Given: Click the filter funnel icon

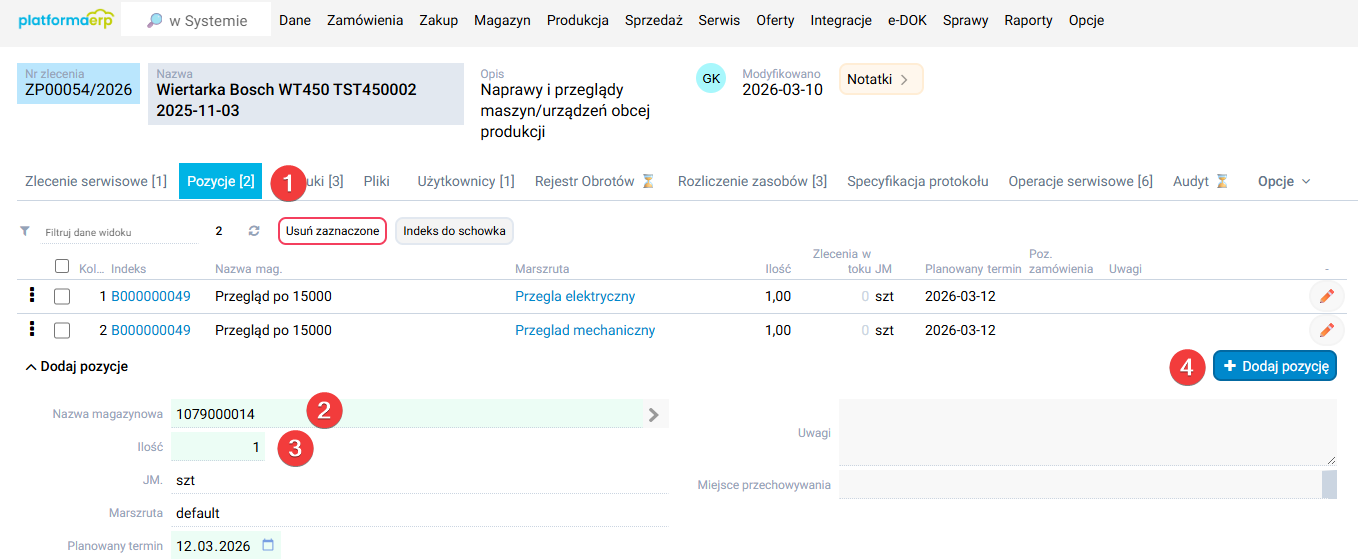Looking at the screenshot, I should (x=25, y=231).
